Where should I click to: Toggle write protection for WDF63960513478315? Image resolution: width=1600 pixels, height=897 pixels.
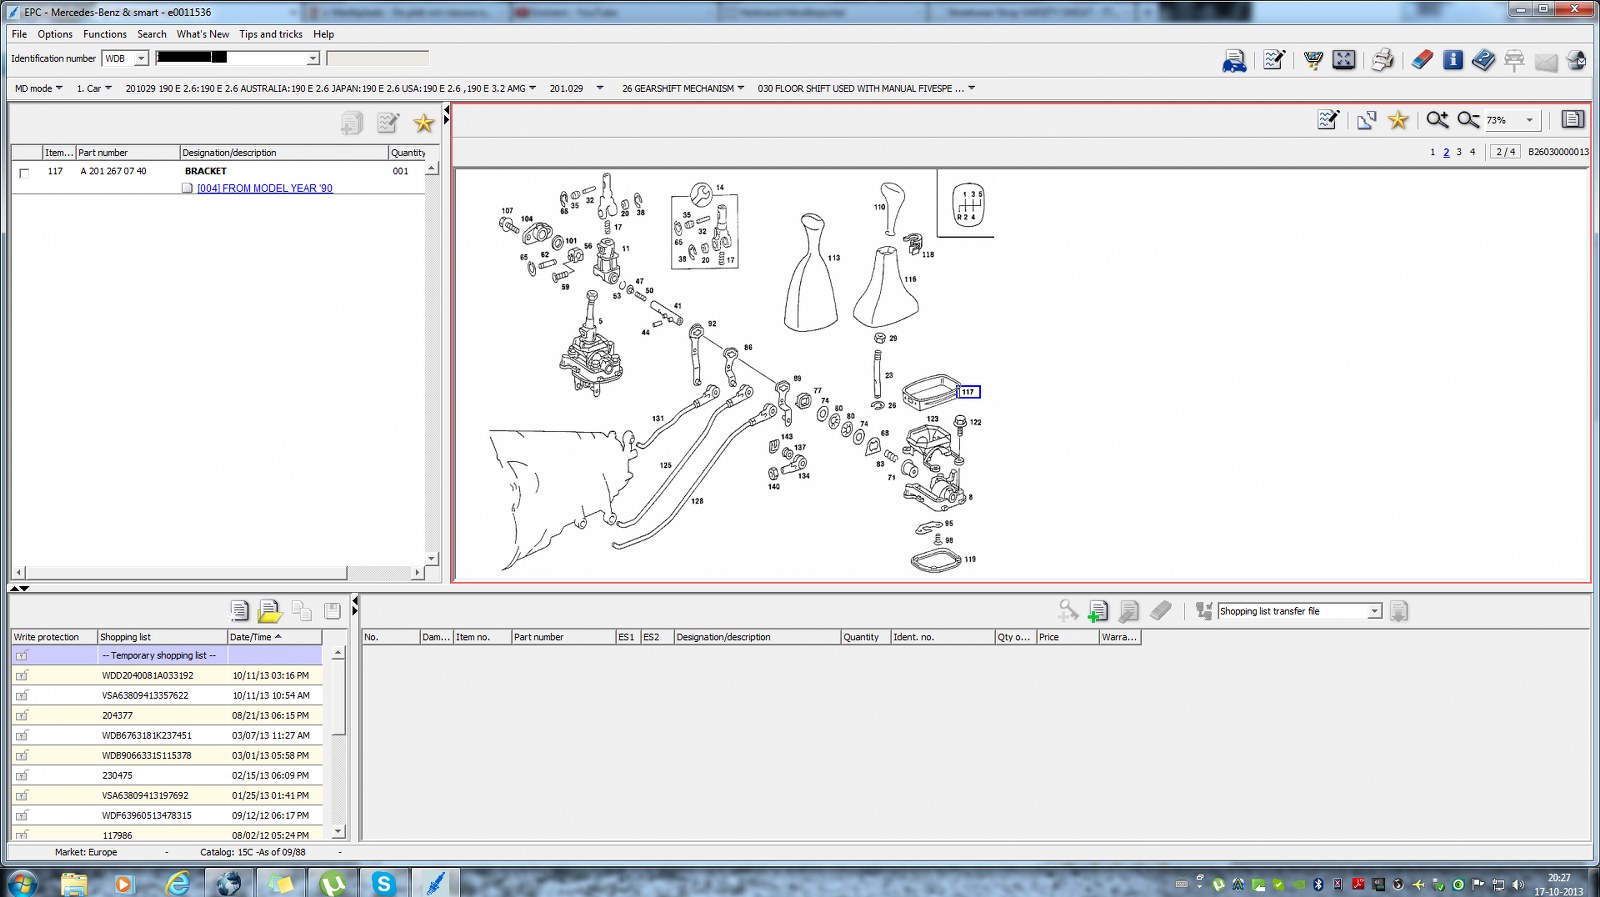(22, 816)
